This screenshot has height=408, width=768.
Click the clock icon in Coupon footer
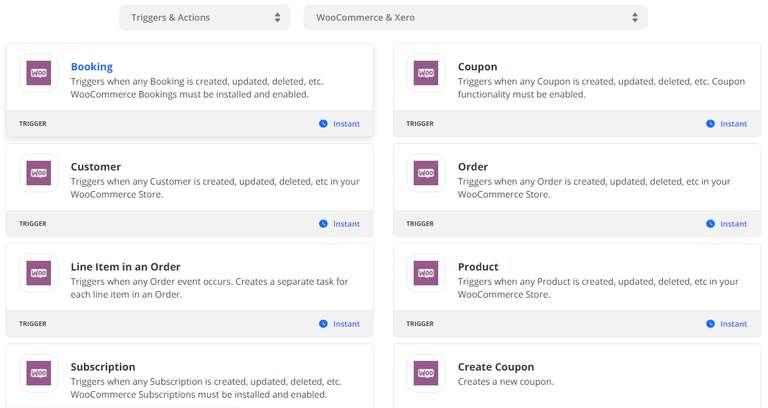pos(710,123)
